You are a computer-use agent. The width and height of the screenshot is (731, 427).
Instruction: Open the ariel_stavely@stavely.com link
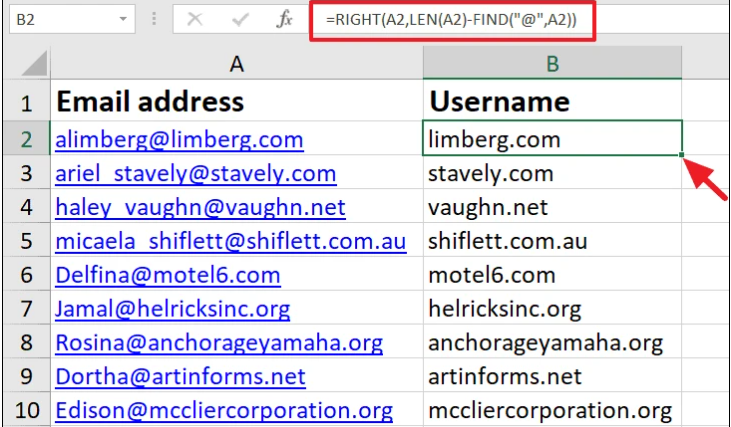pyautogui.click(x=196, y=173)
